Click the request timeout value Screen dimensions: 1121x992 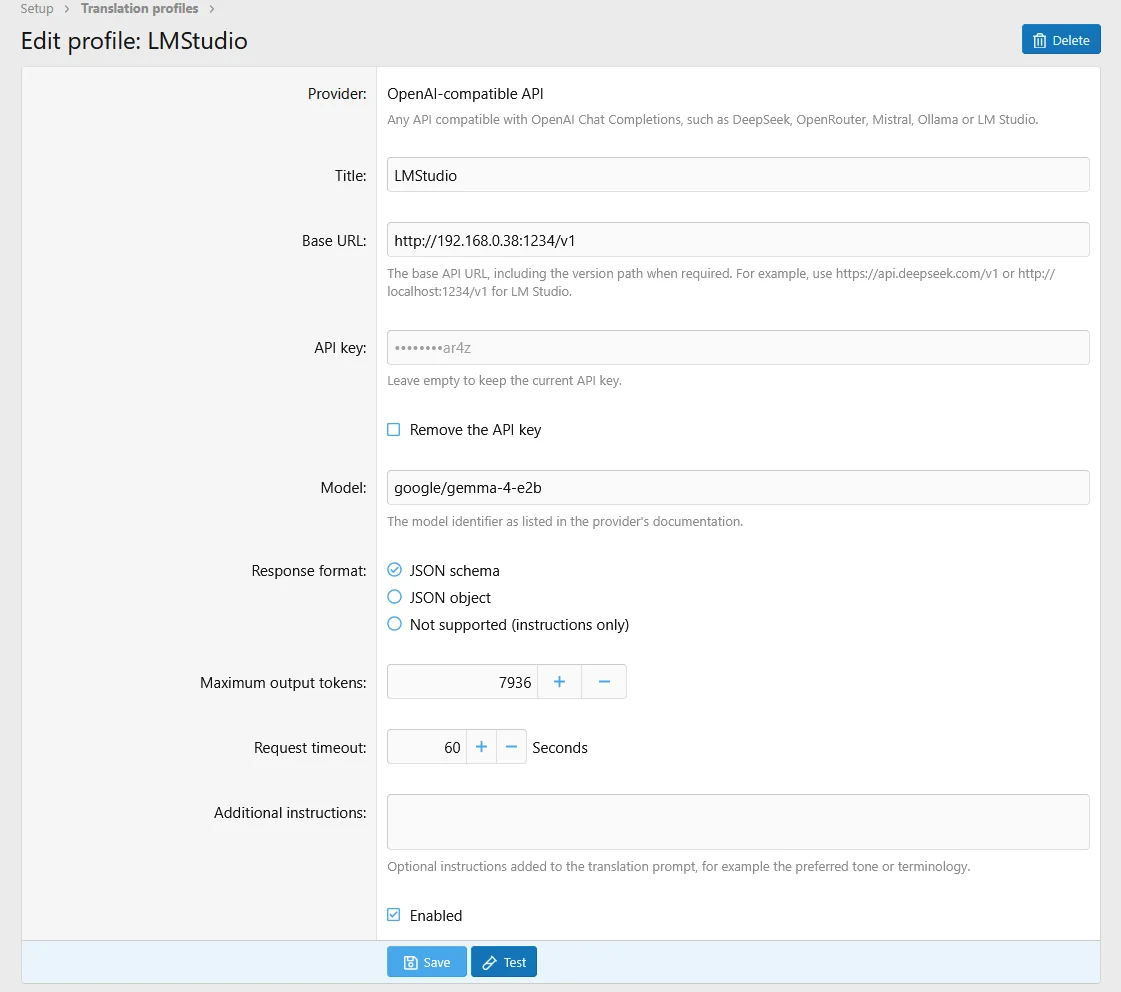click(x=427, y=747)
